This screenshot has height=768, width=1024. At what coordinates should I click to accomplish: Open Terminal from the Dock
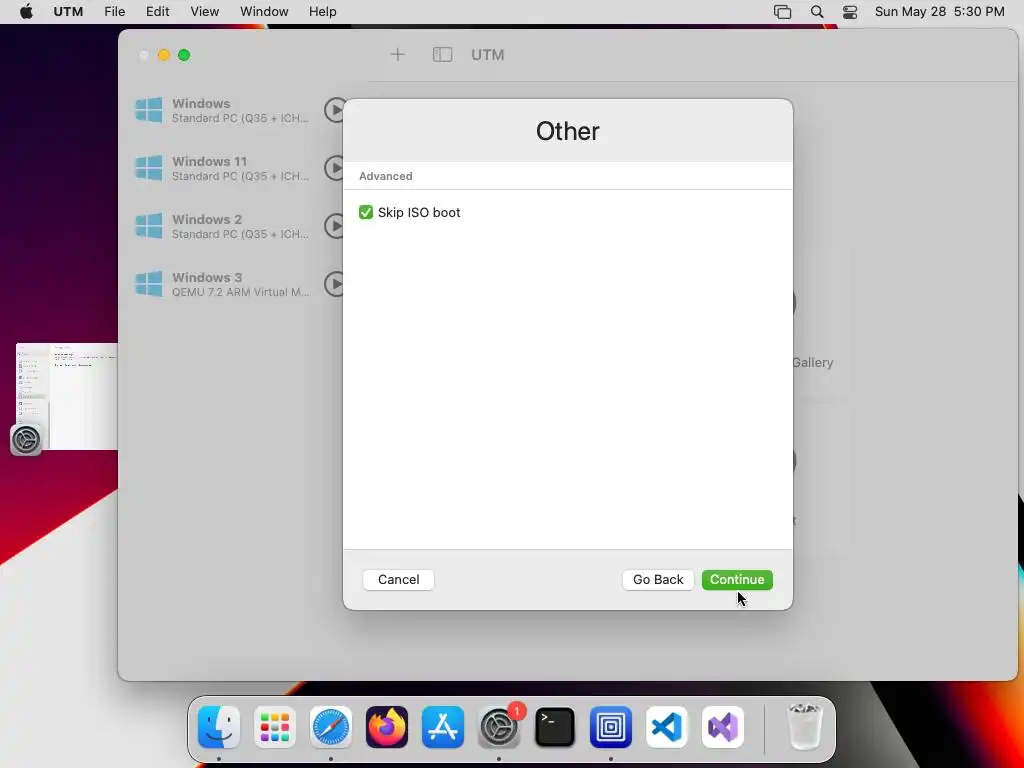point(555,727)
